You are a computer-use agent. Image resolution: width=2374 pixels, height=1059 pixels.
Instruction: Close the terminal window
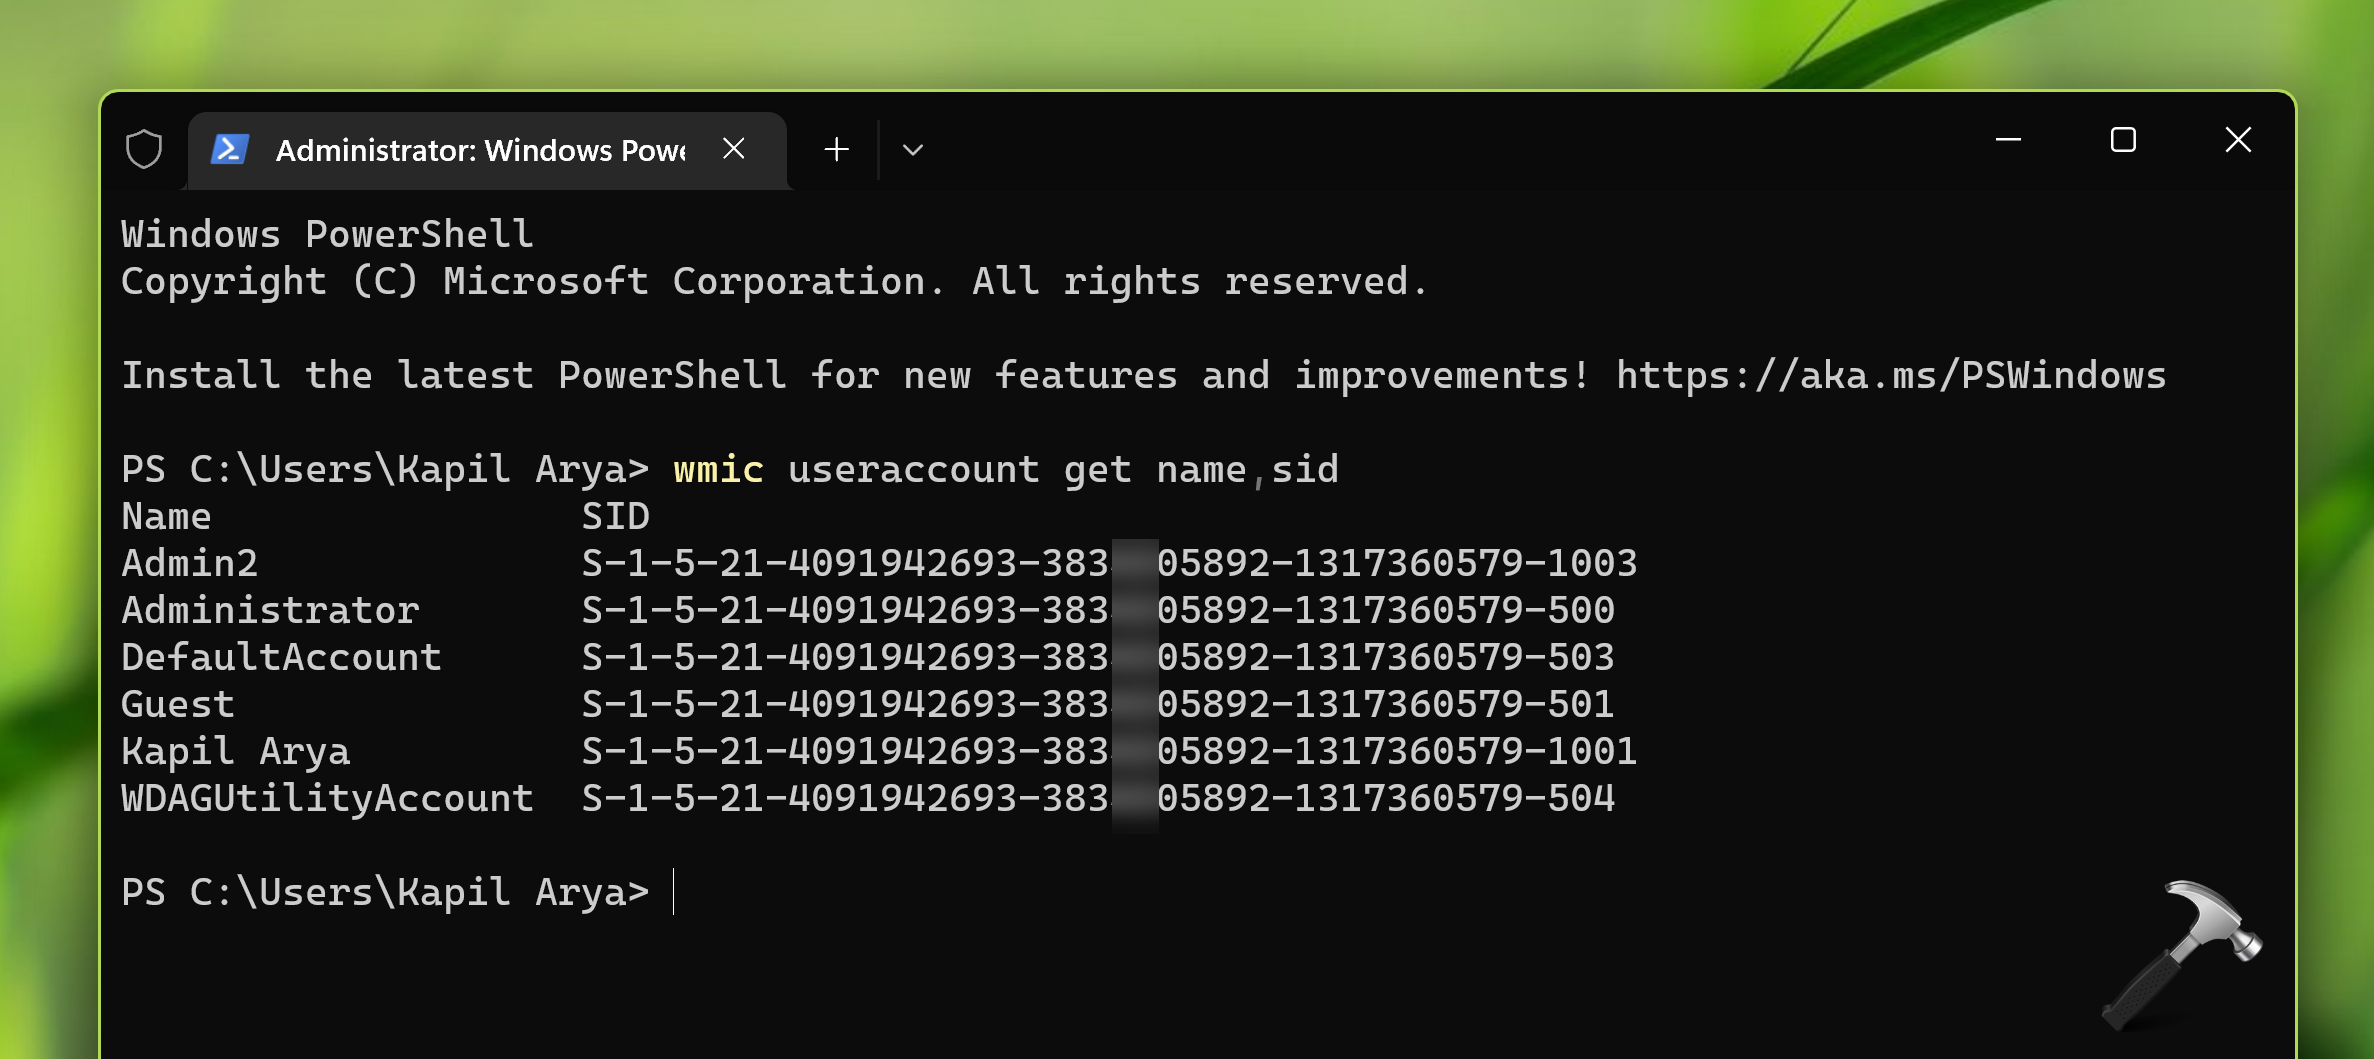(2238, 140)
